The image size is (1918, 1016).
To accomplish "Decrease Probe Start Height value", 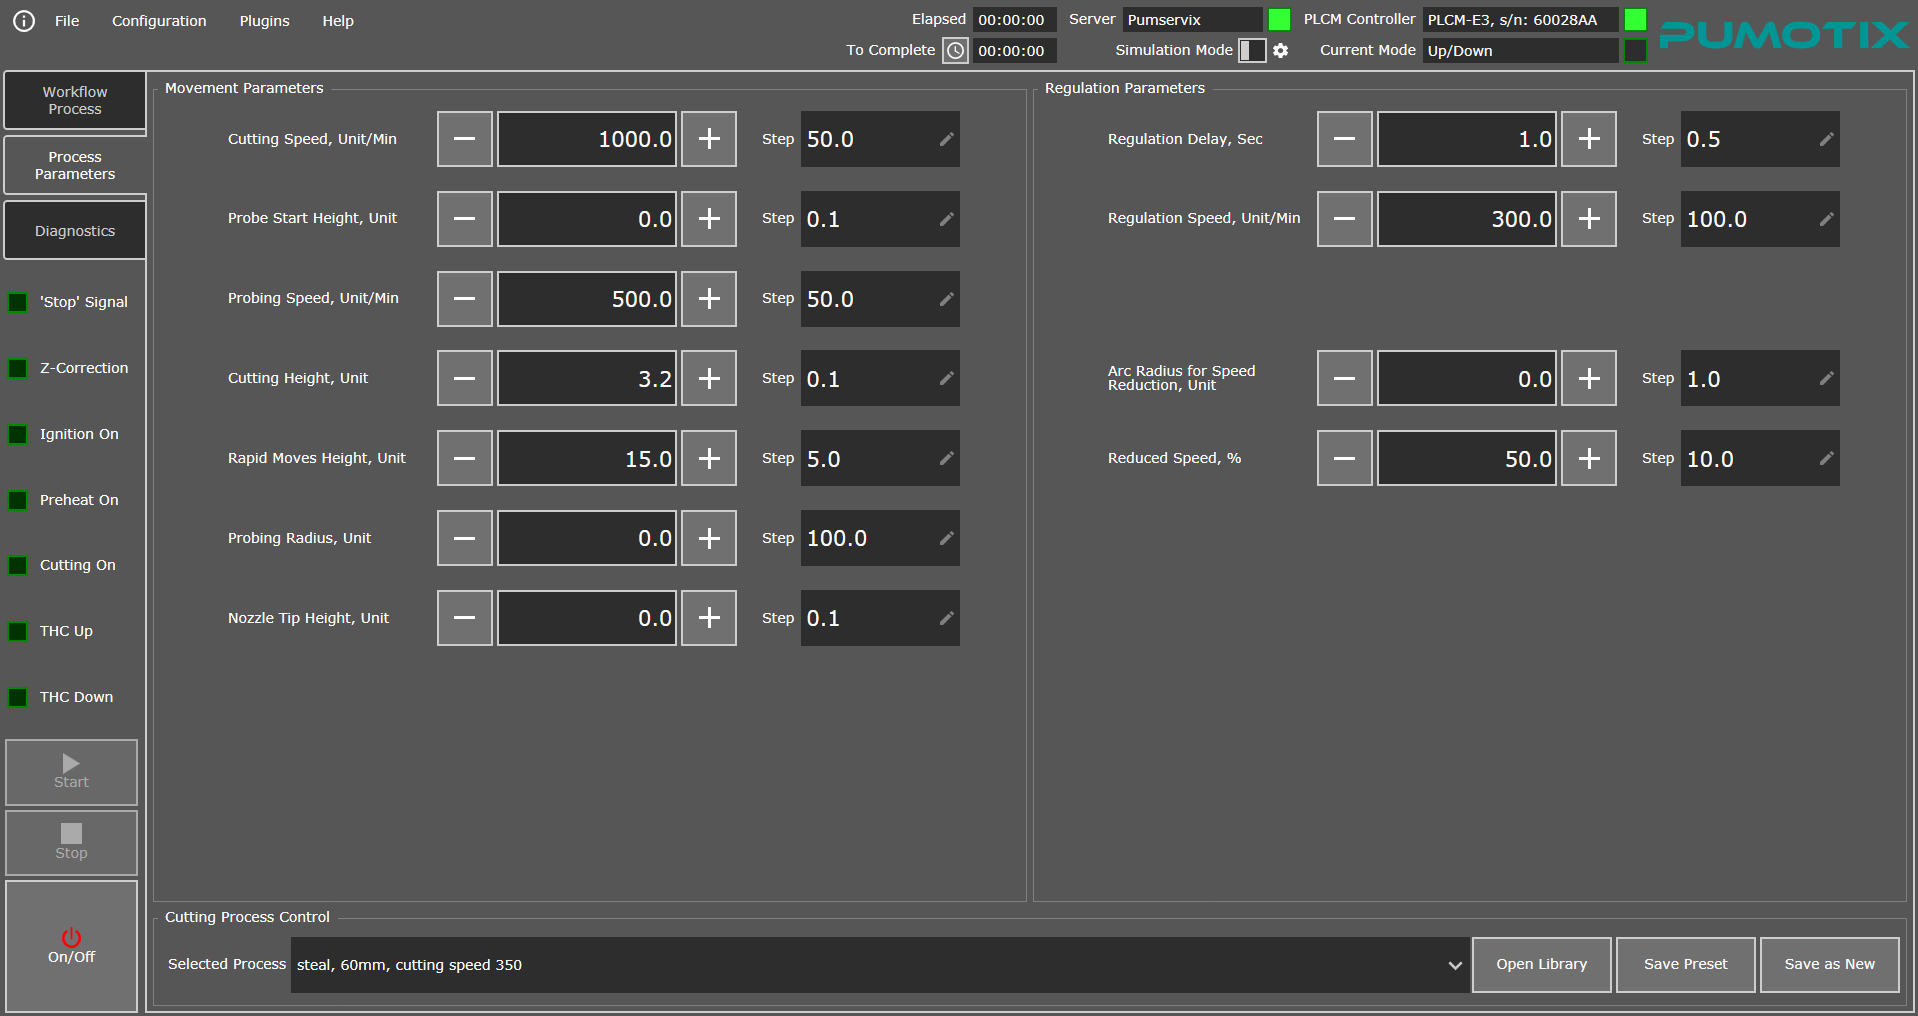I will (465, 219).
